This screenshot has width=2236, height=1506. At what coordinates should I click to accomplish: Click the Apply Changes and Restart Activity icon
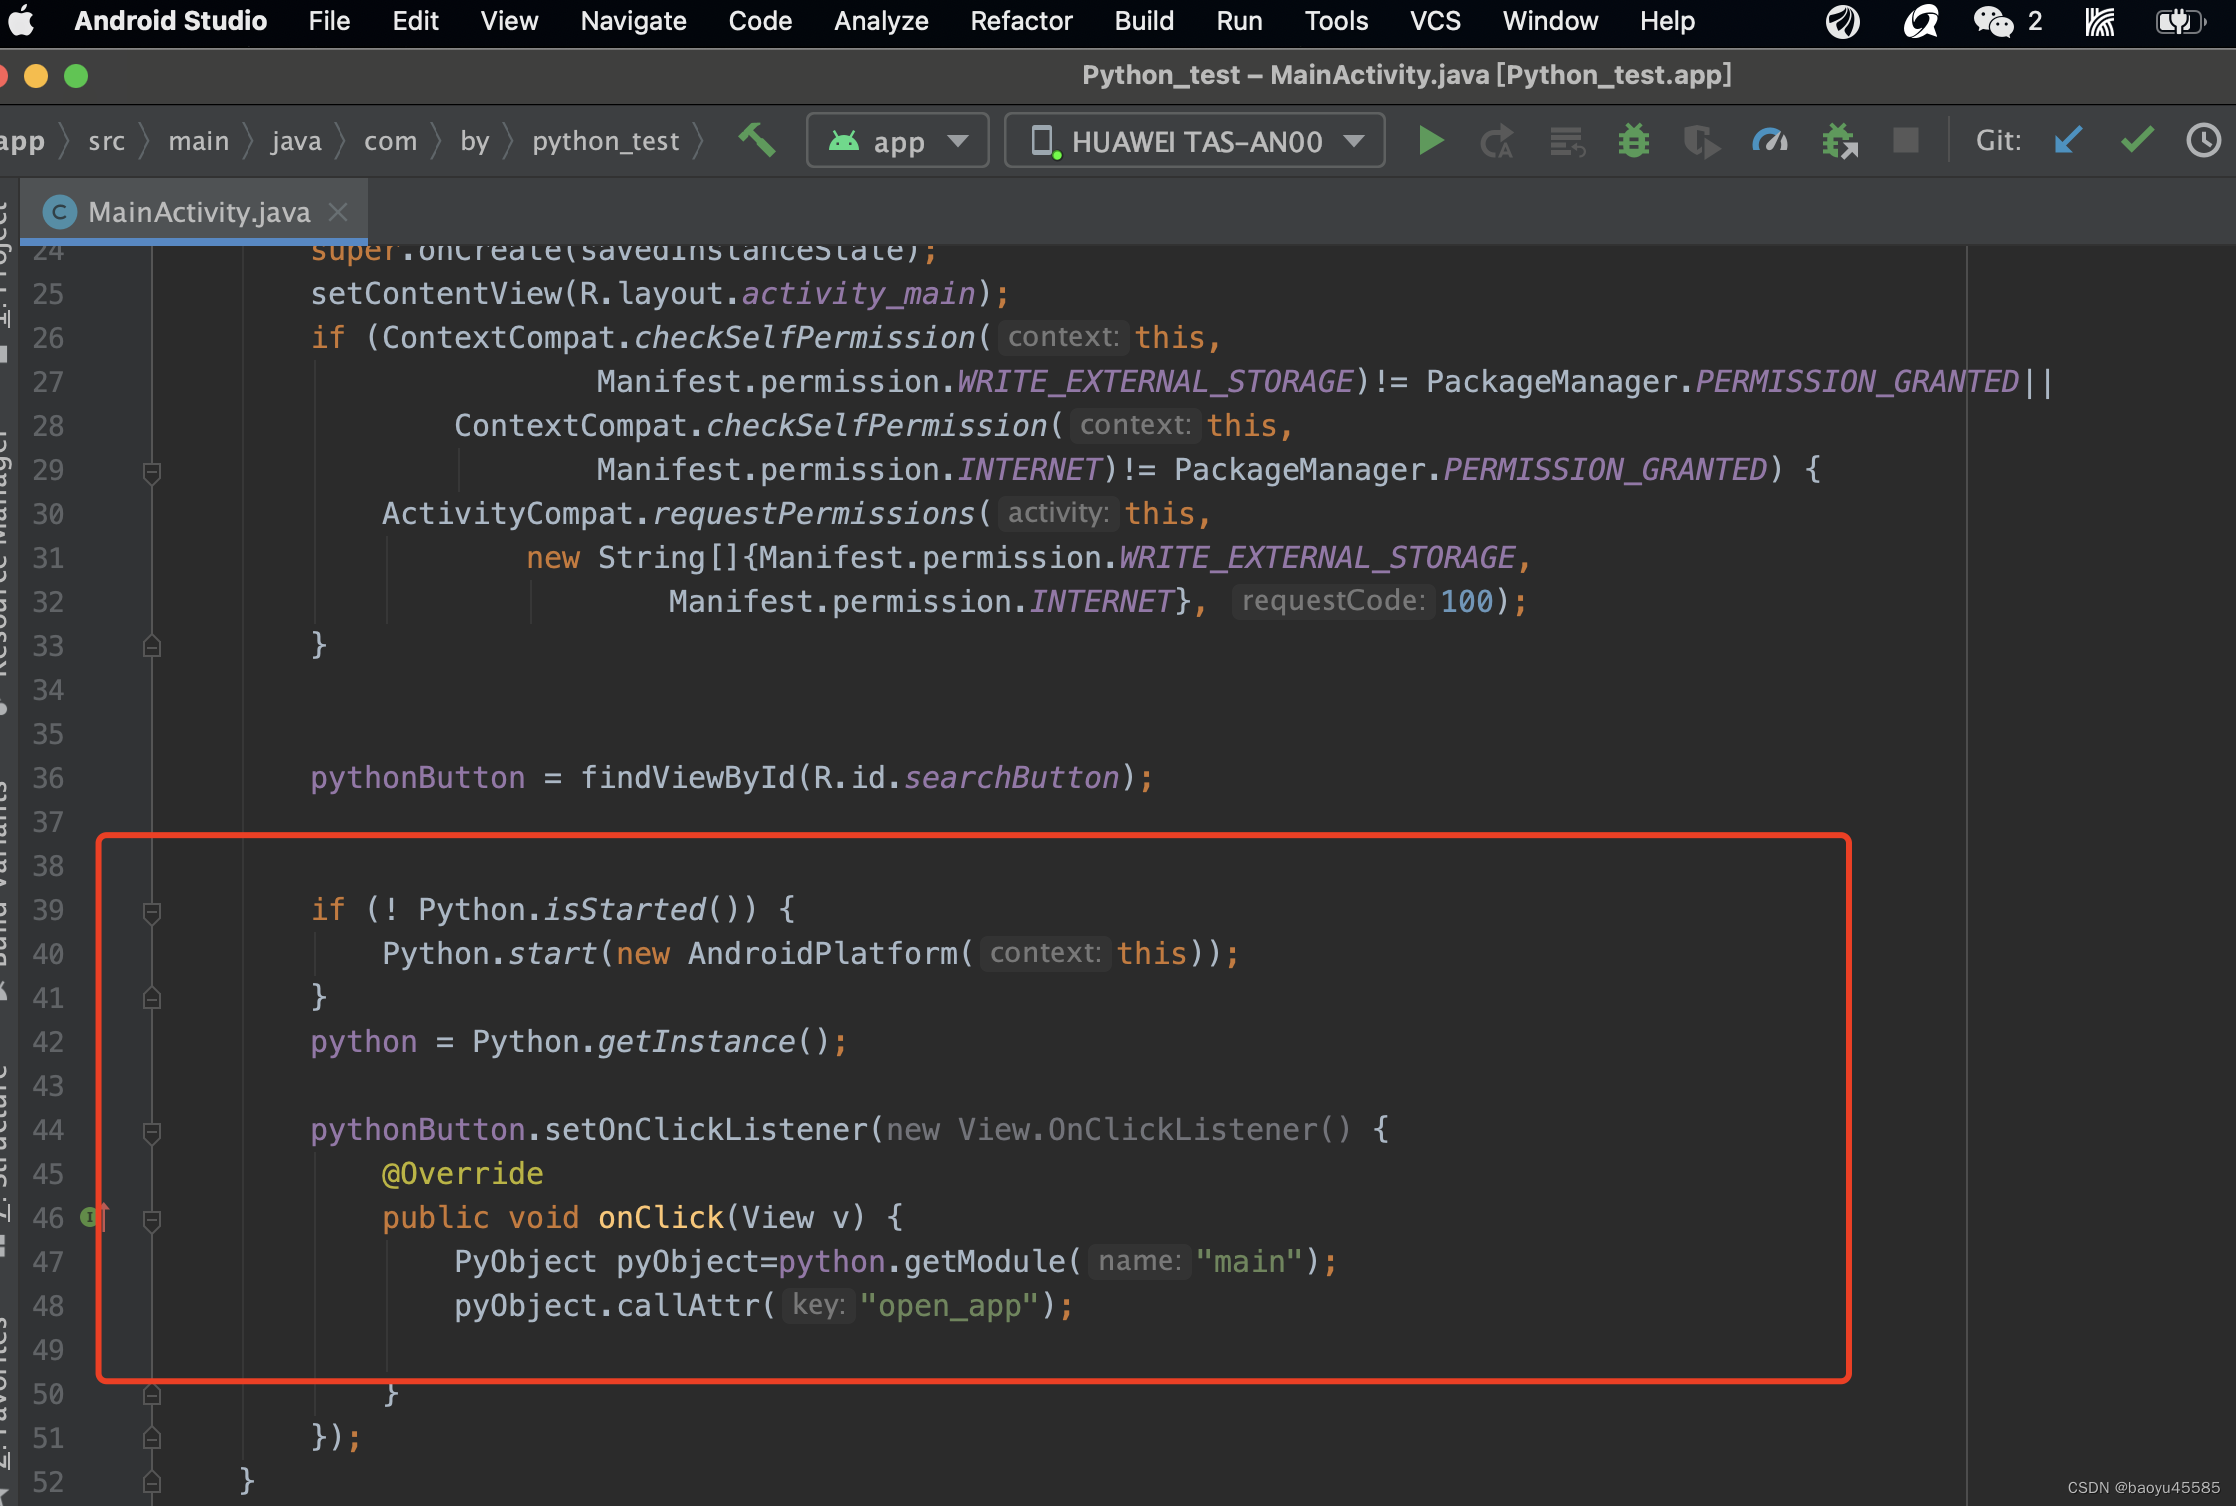tap(1497, 141)
